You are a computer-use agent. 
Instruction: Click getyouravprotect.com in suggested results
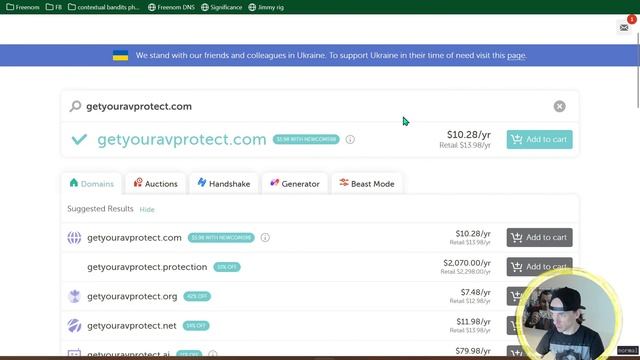coord(134,238)
